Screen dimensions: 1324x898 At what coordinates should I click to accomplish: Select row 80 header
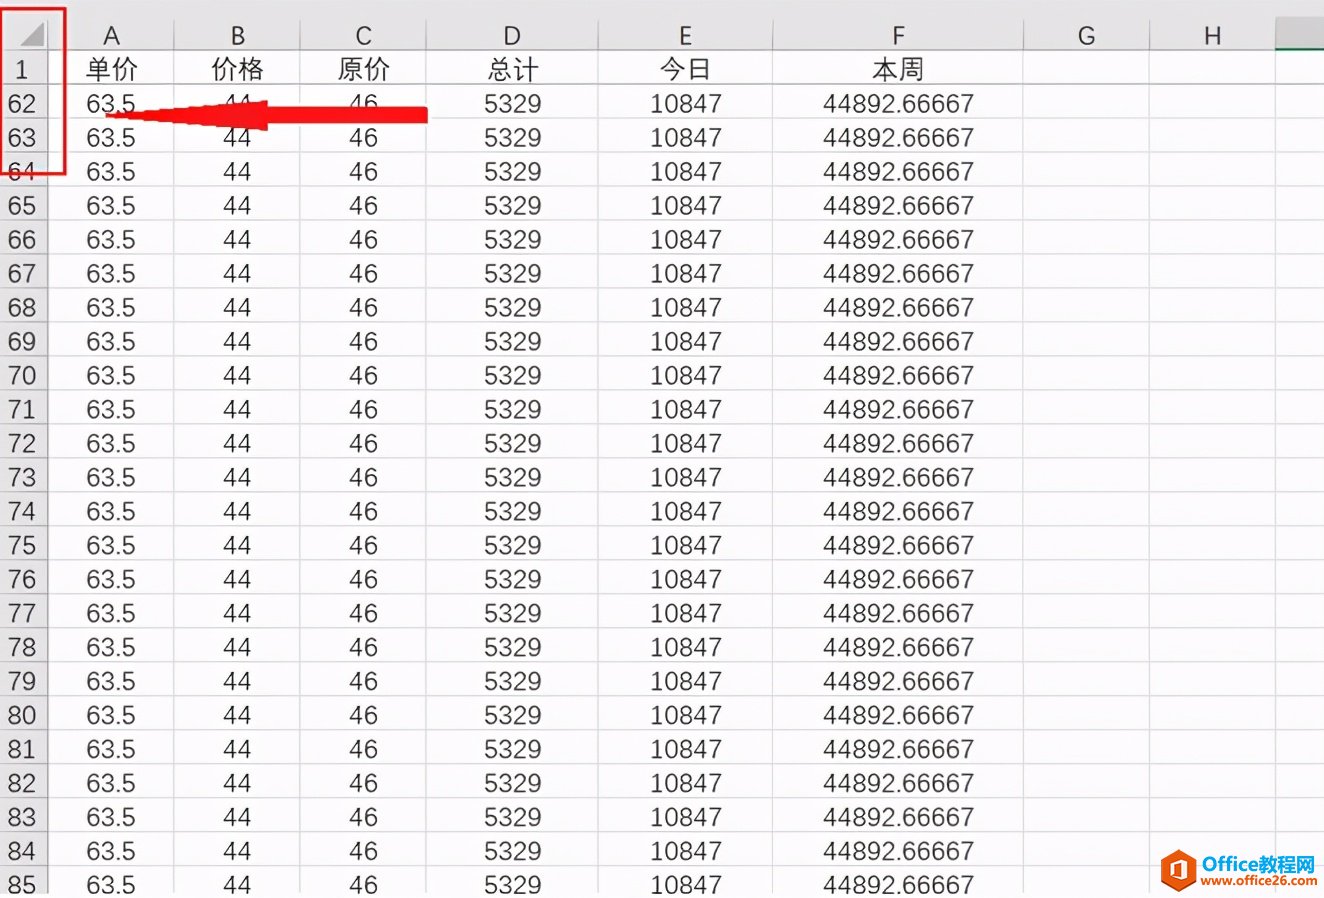click(23, 715)
